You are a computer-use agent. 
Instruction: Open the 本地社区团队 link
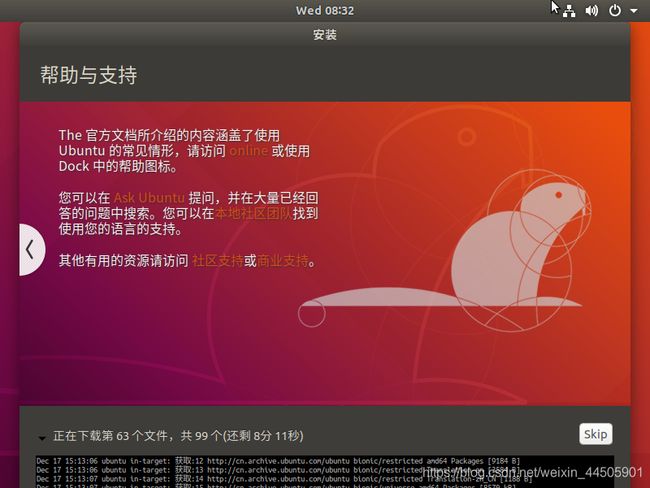253,213
